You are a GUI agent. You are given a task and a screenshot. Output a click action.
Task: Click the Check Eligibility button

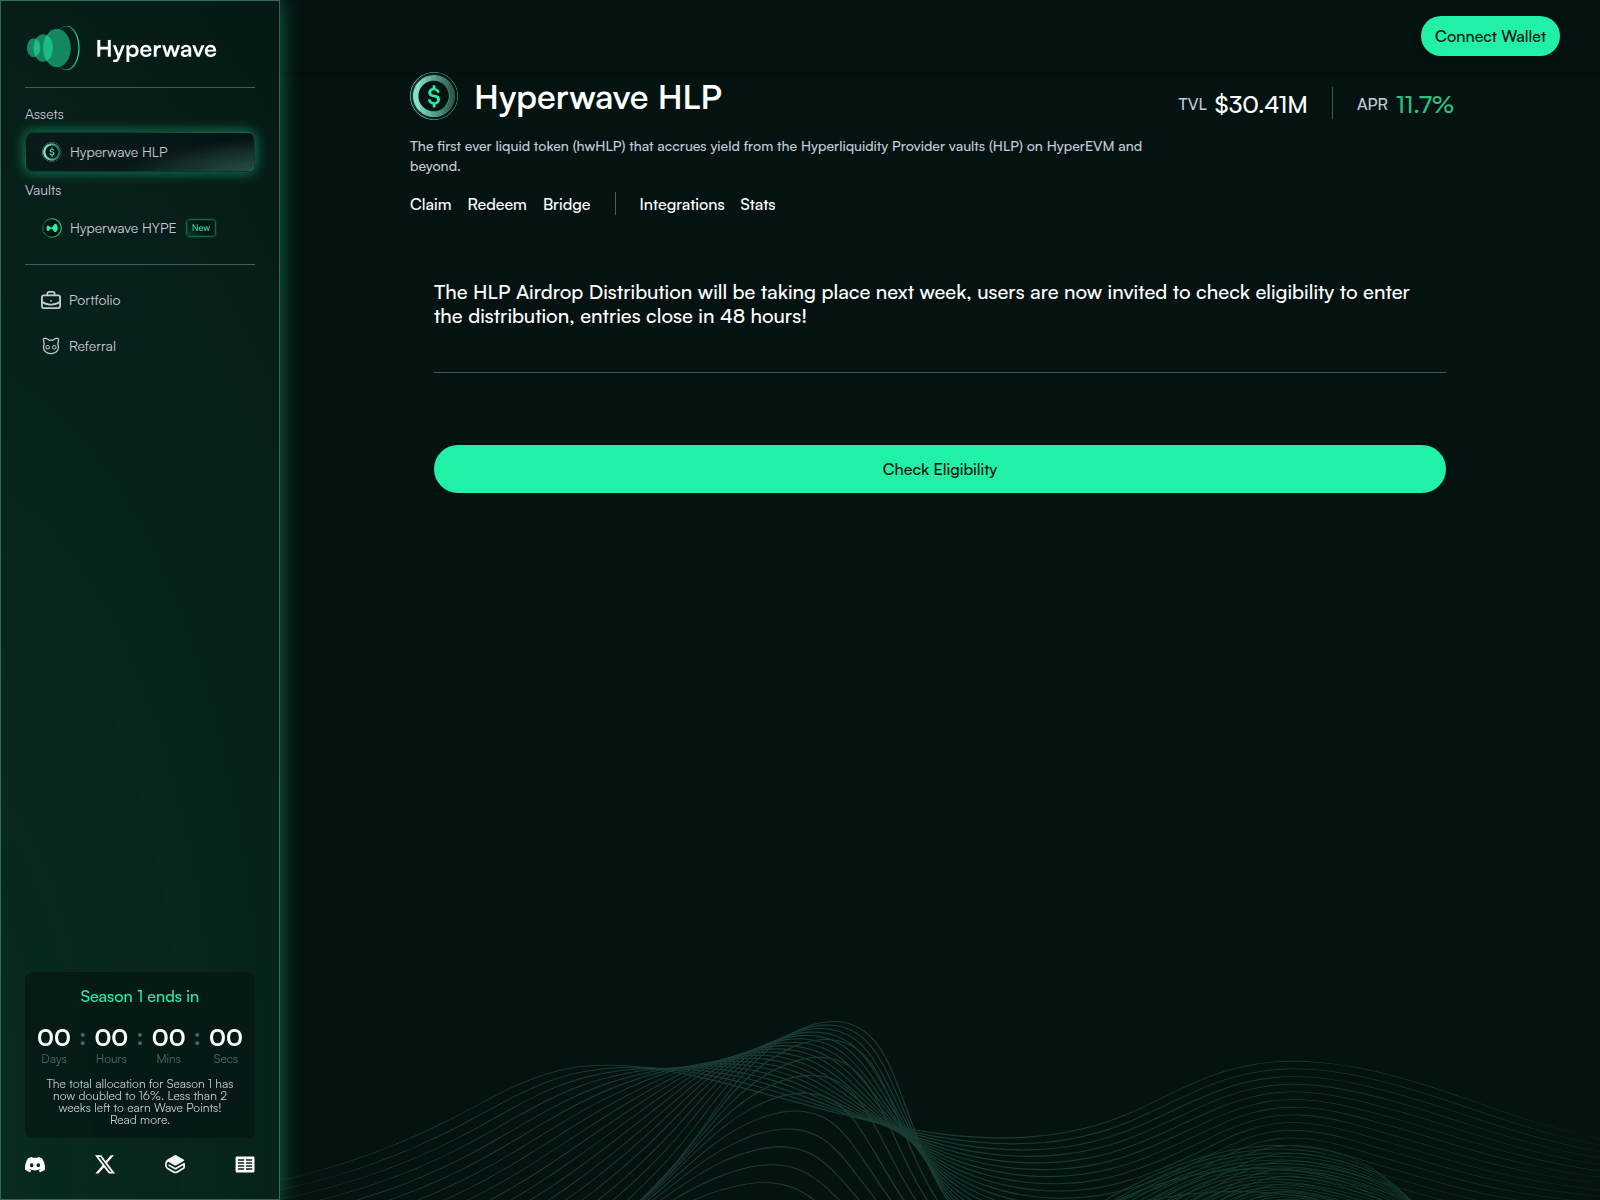click(939, 469)
